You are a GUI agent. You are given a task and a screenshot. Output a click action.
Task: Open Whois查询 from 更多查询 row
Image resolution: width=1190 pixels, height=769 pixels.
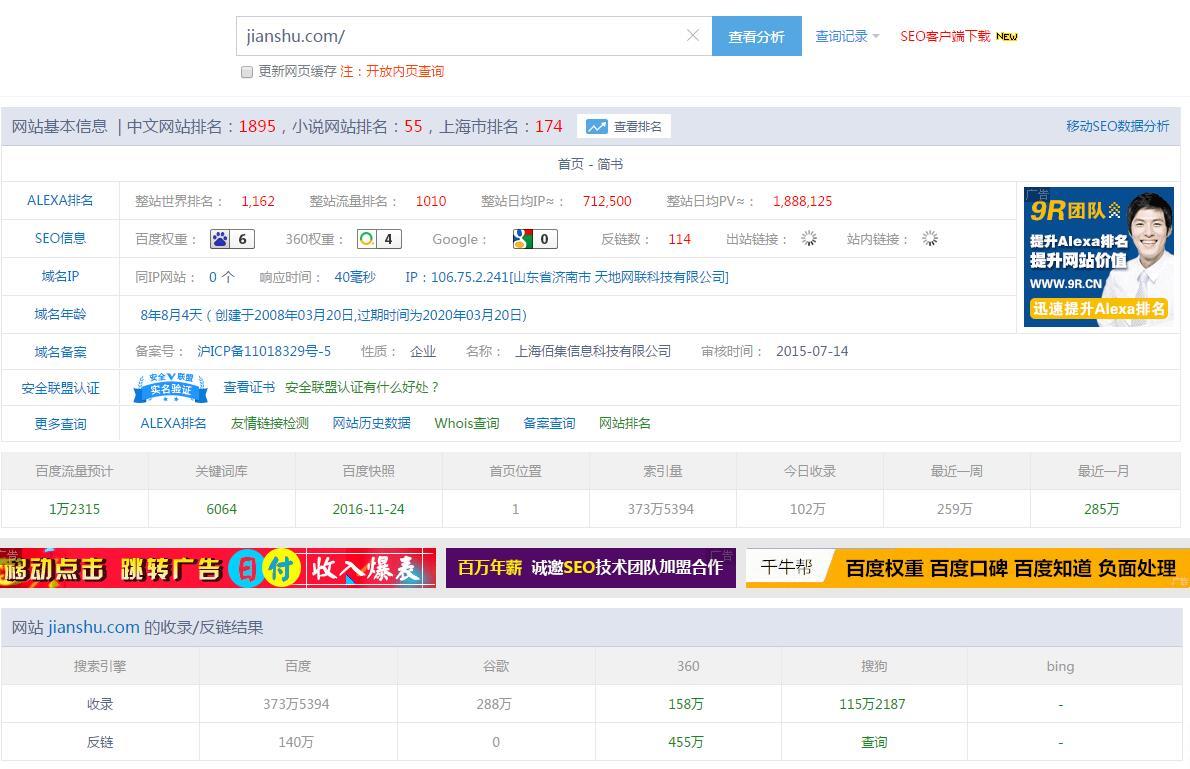click(466, 423)
